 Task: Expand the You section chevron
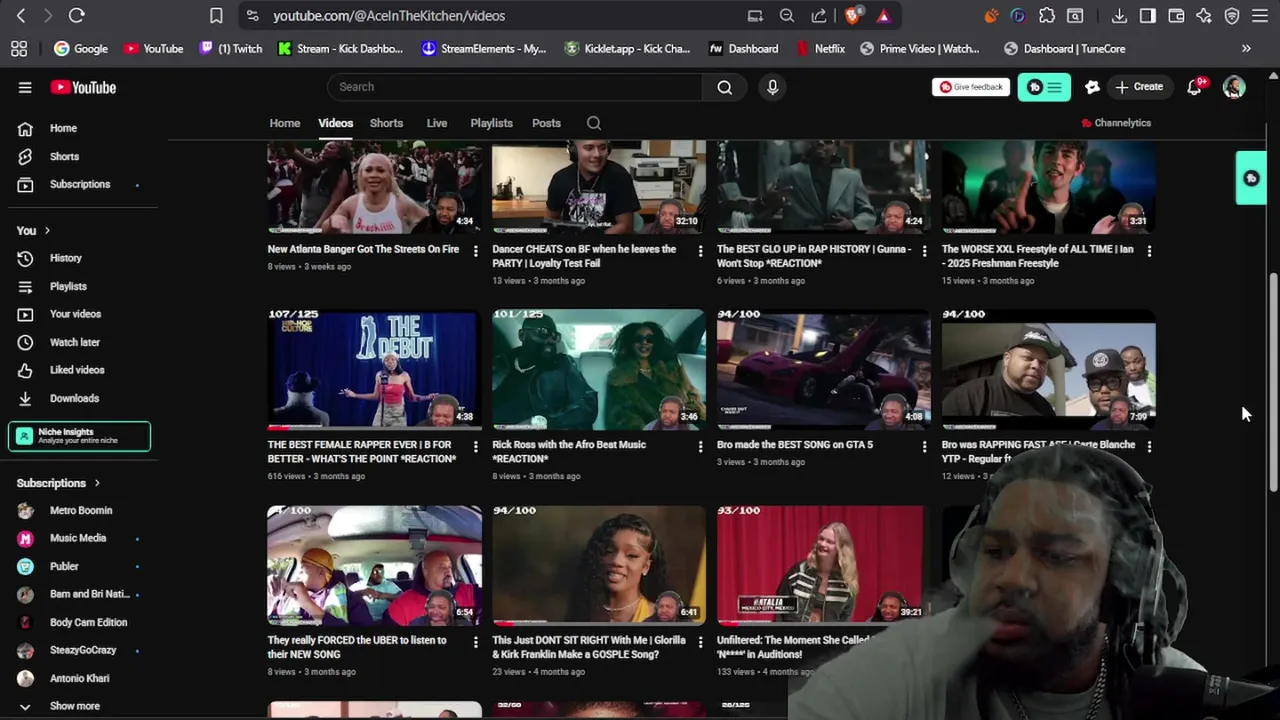46,231
